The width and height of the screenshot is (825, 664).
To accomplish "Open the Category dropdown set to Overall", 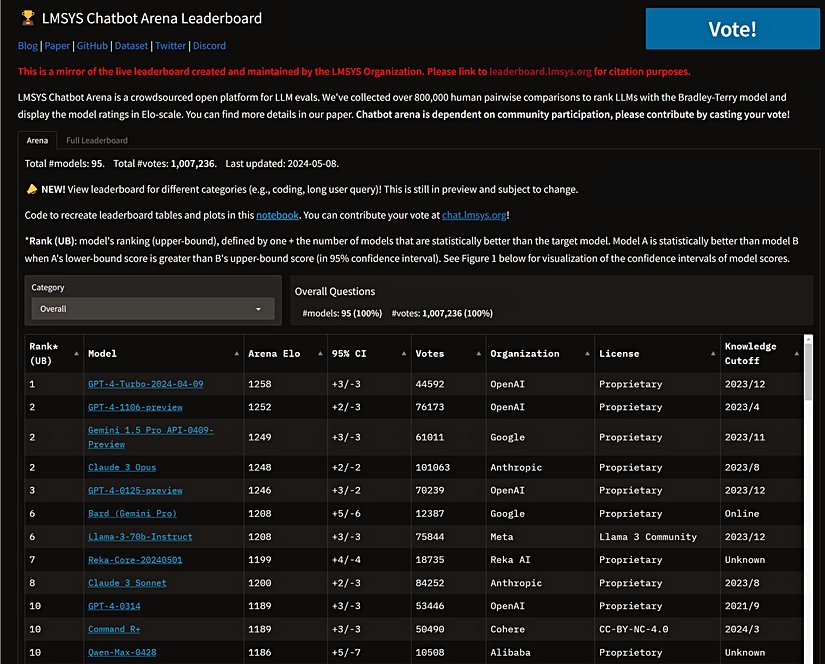I will 151,309.
